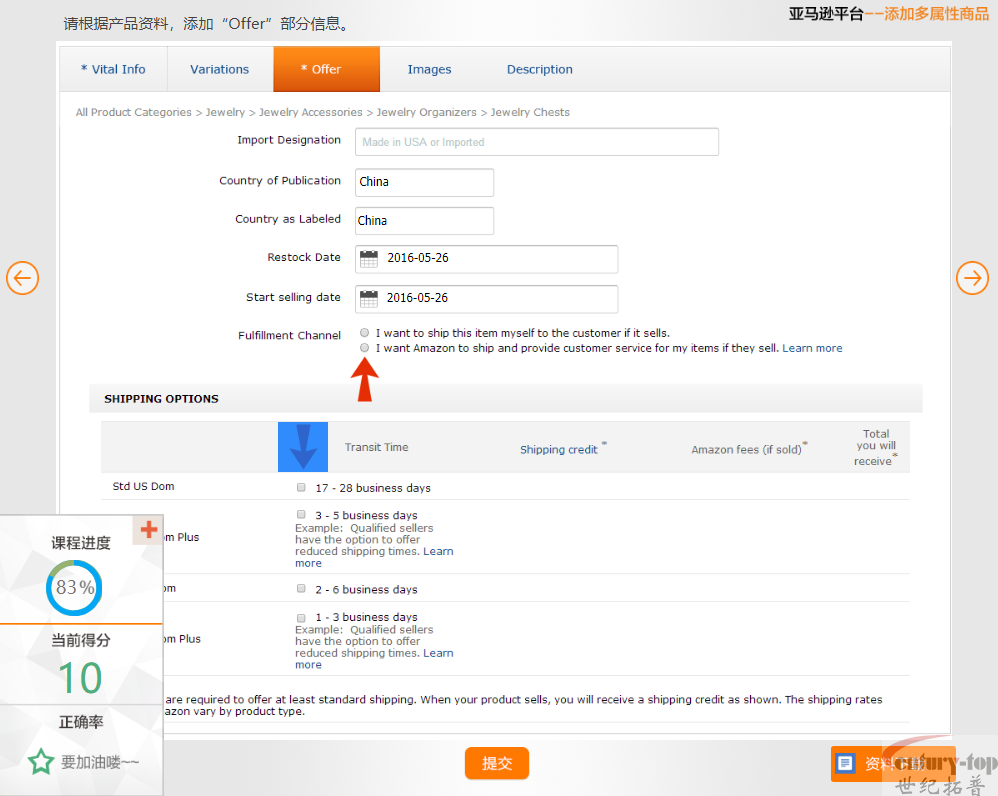Image resolution: width=998 pixels, height=796 pixels.
Task: Select the Offer tab
Action: [327, 69]
